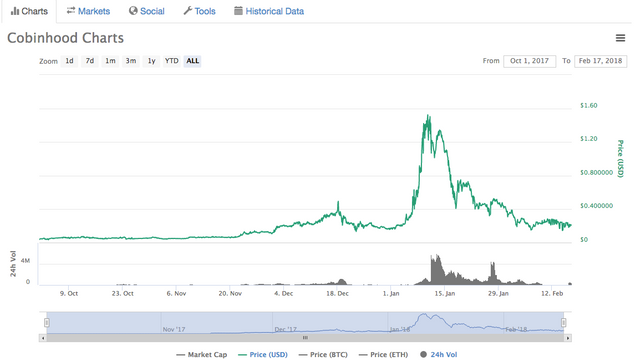Click the $0.400000 price axis label

[x=596, y=206]
